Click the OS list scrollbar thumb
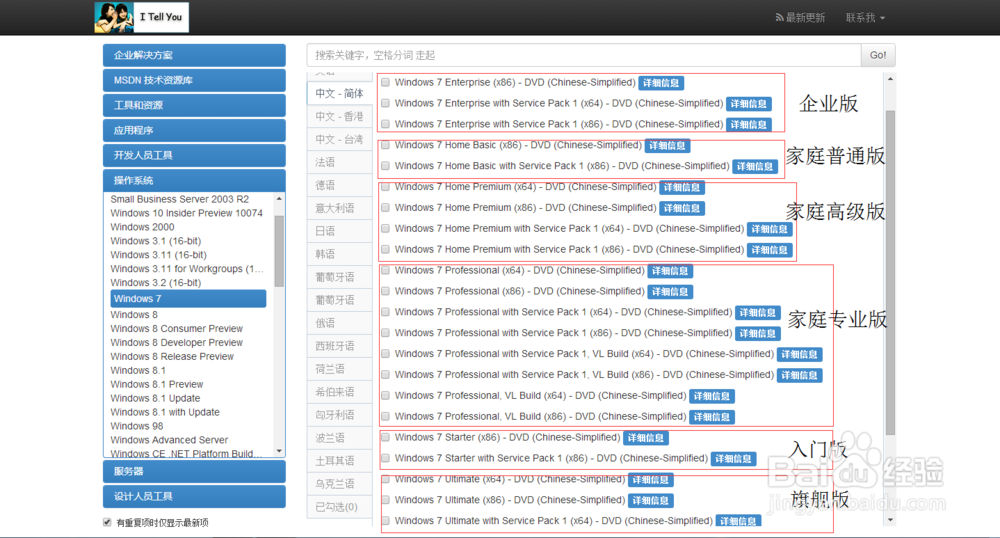The width and height of the screenshot is (1000, 538). [279, 251]
